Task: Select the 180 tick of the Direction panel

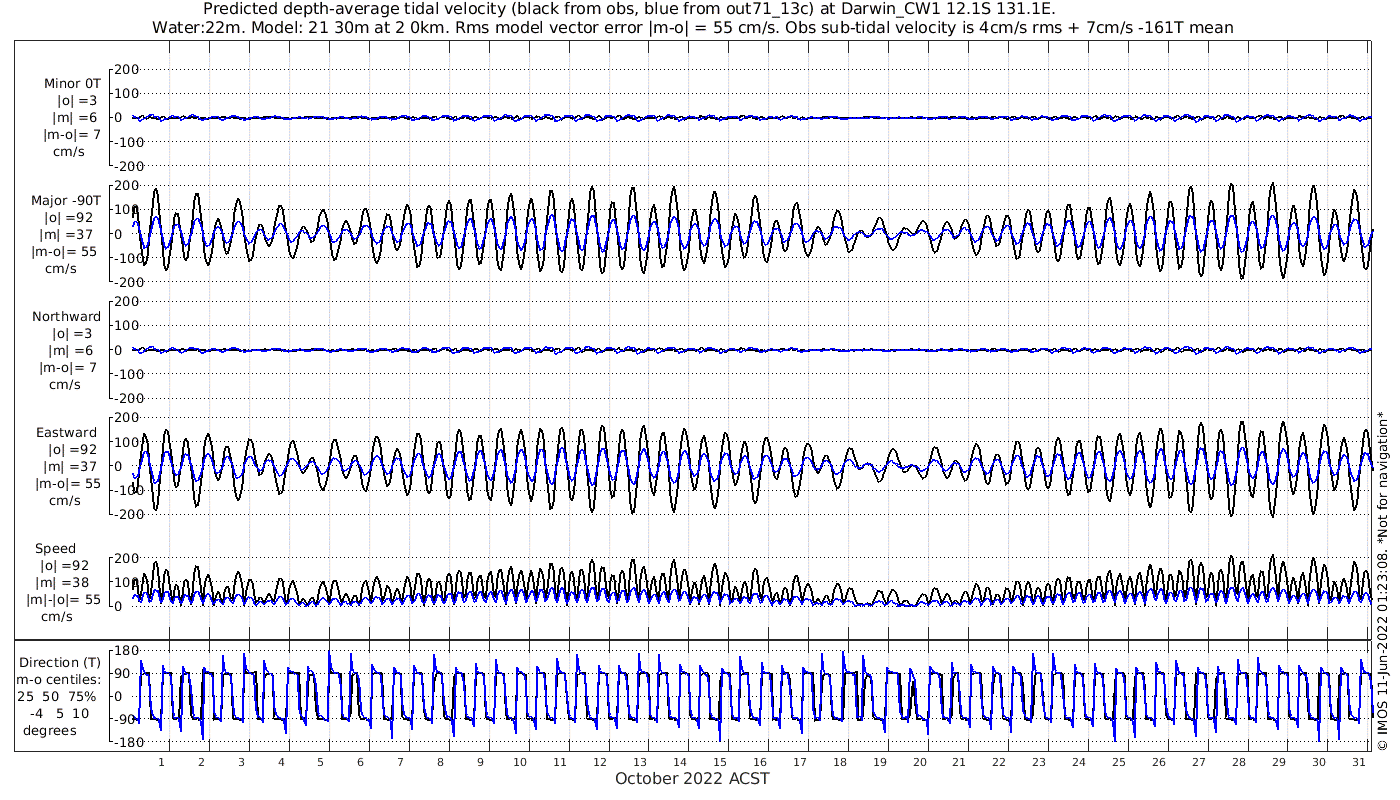Action: tap(126, 651)
